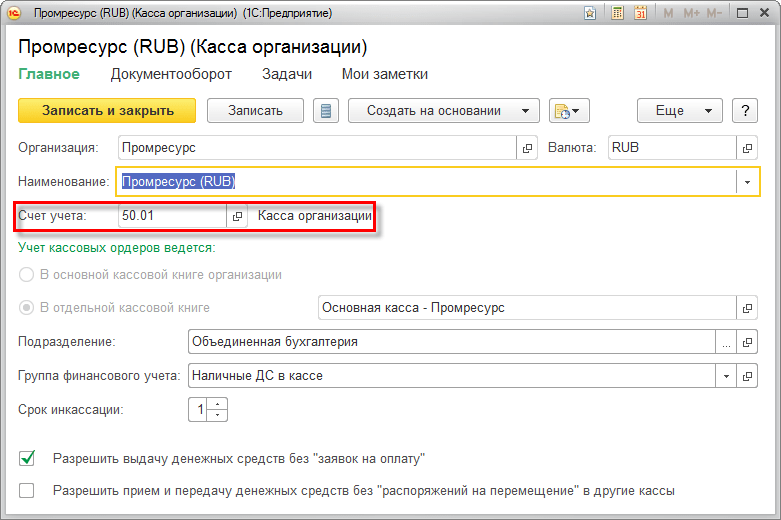Open Группа финансового учета dropdown arrow
Image resolution: width=781 pixels, height=520 pixels.
click(726, 376)
